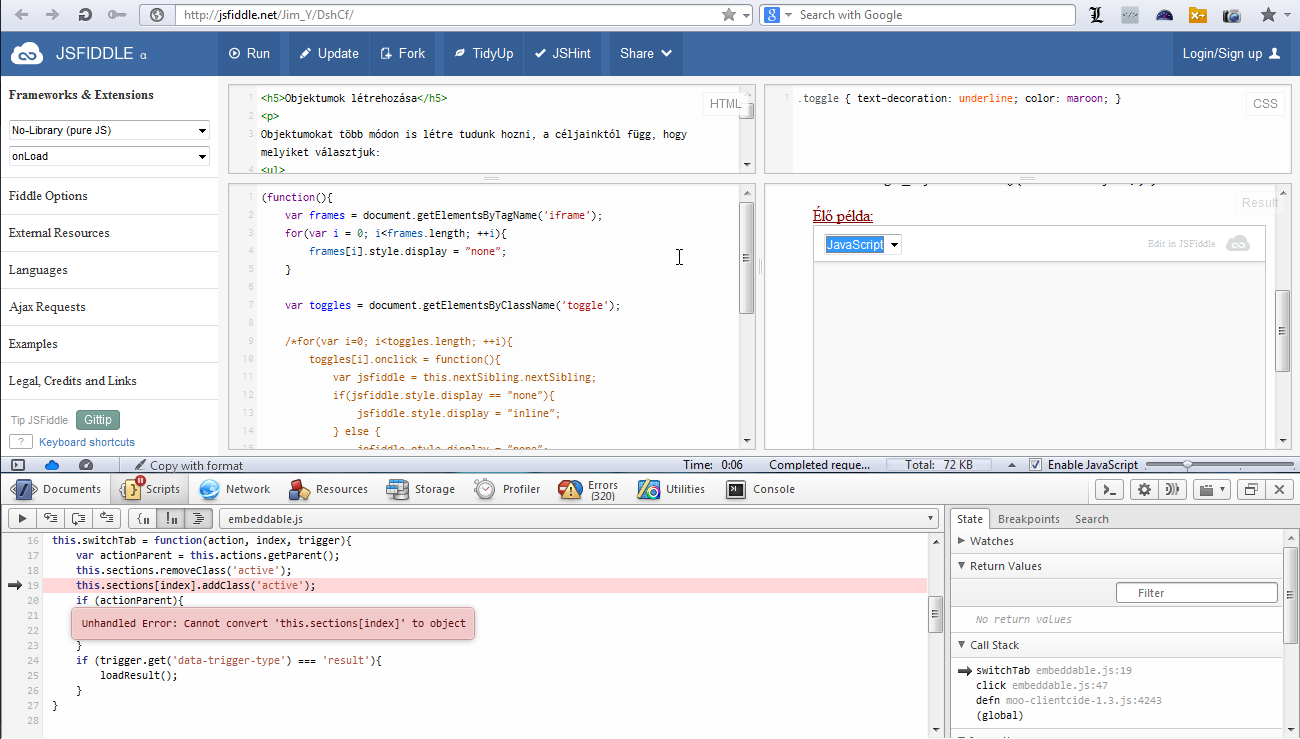
Task: Toggle pretty-print script formatting
Action: 199,518
